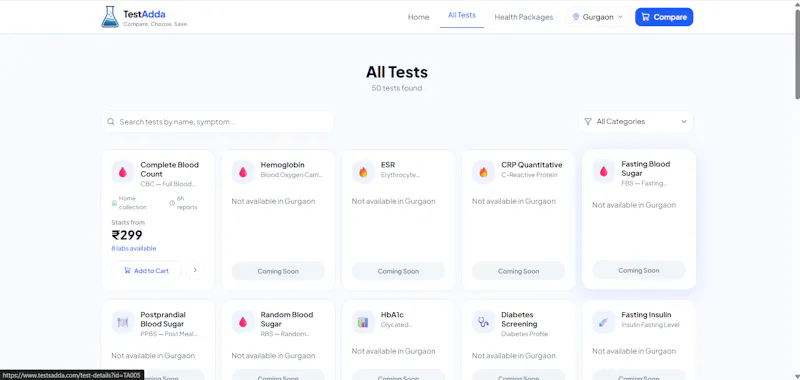This screenshot has height=380, width=800.
Task: Click the All Categories chevron arrow
Action: point(684,121)
